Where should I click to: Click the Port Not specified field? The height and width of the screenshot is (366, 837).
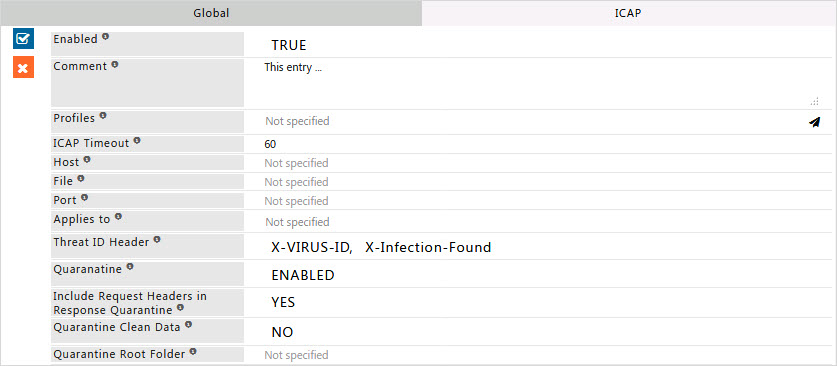point(538,201)
